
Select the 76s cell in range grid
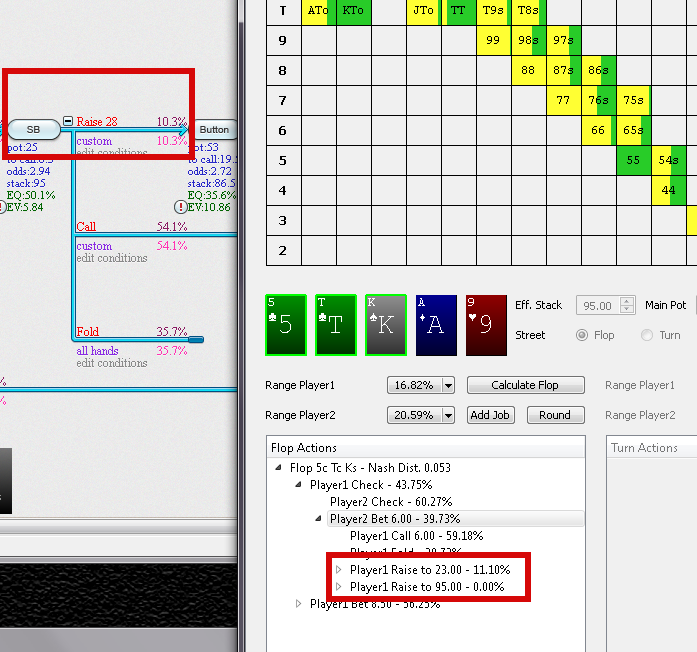598,100
